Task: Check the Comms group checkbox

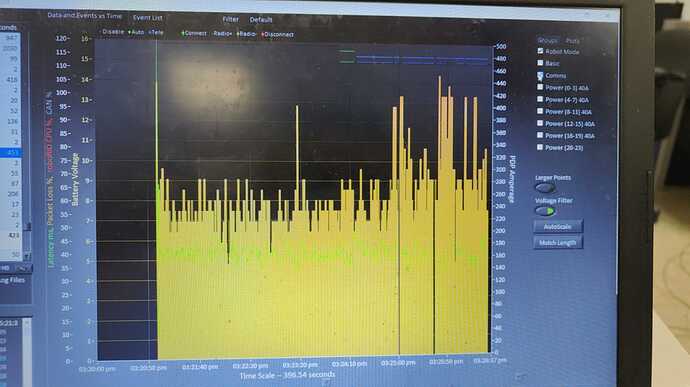Action: pyautogui.click(x=540, y=75)
